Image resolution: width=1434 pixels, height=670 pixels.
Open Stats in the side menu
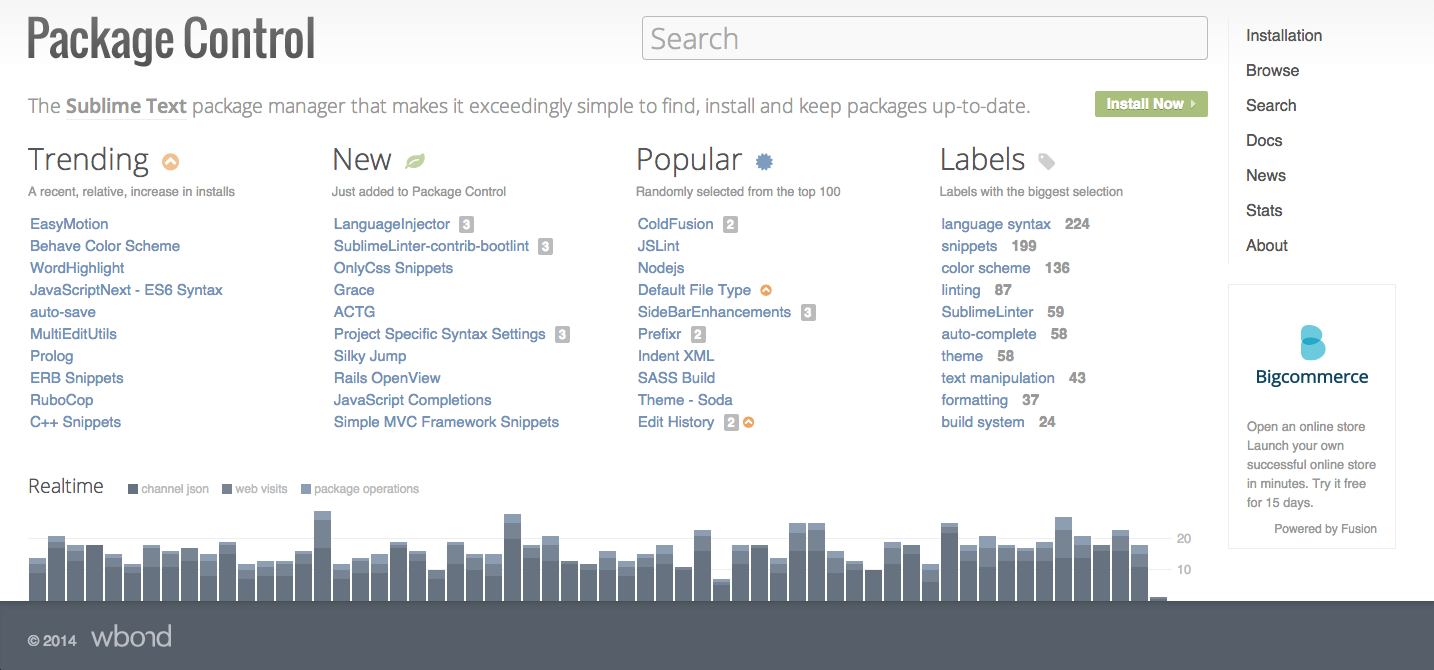1264,210
